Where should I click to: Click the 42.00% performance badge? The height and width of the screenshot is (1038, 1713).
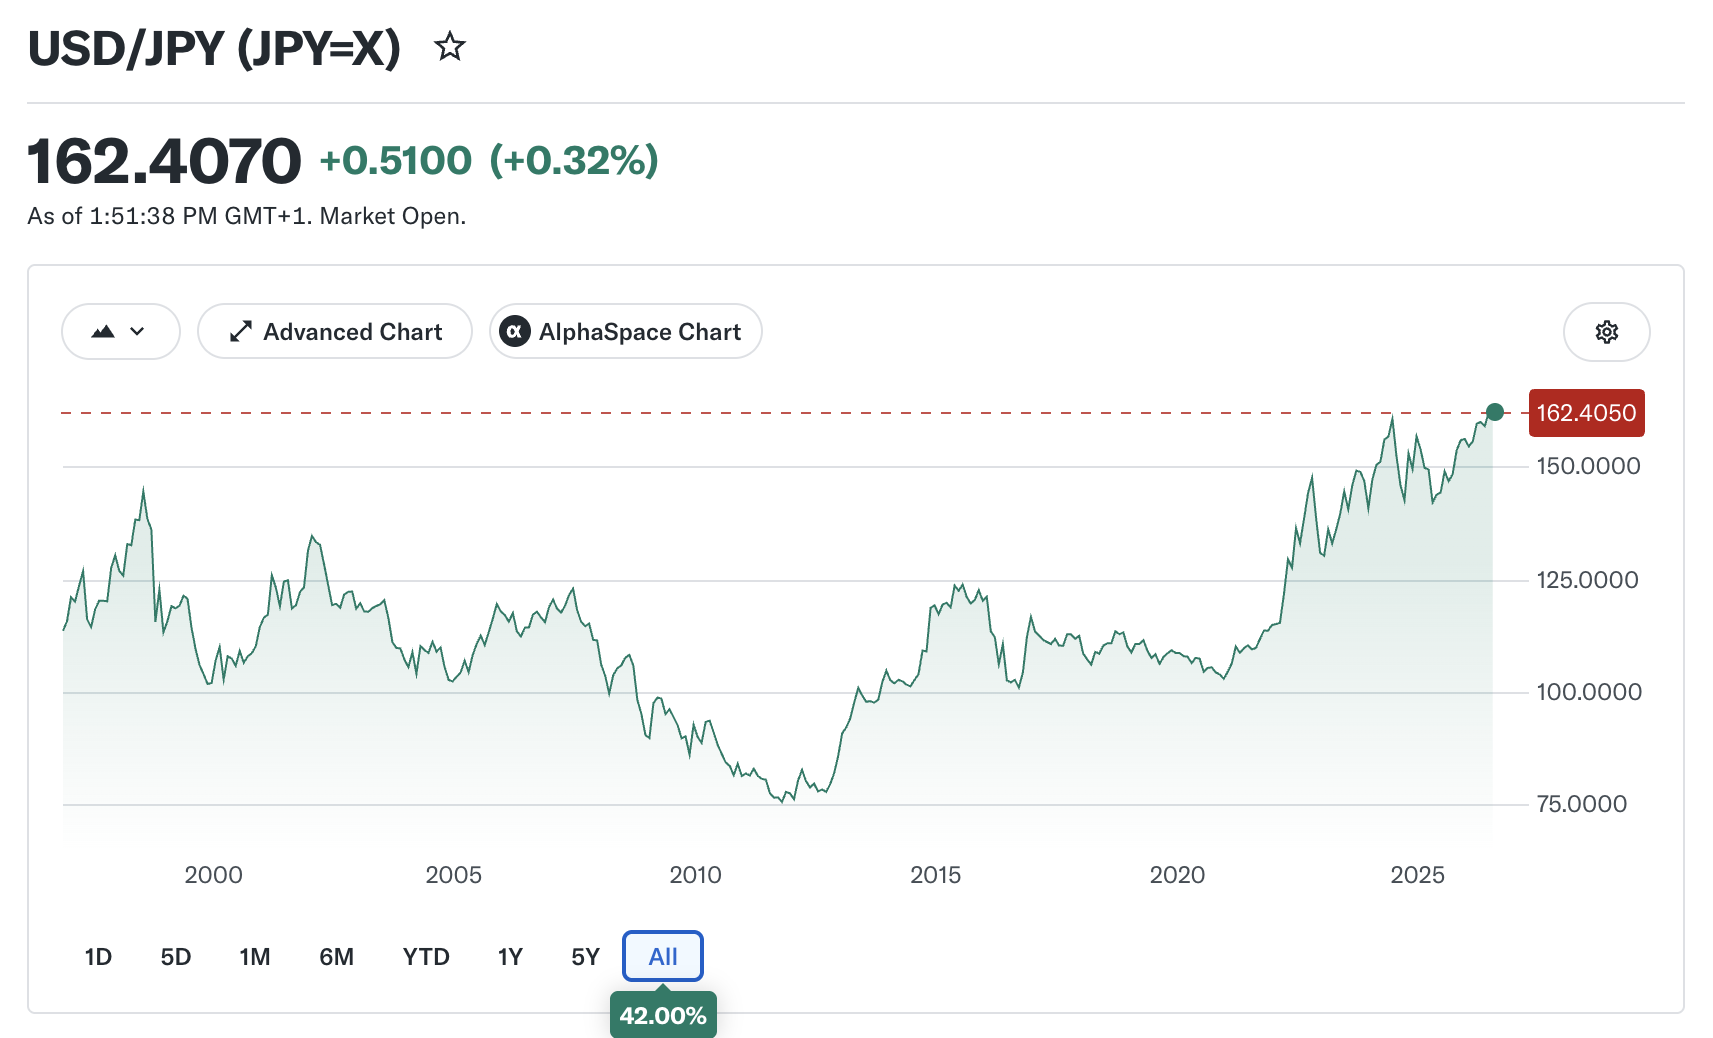[663, 1015]
